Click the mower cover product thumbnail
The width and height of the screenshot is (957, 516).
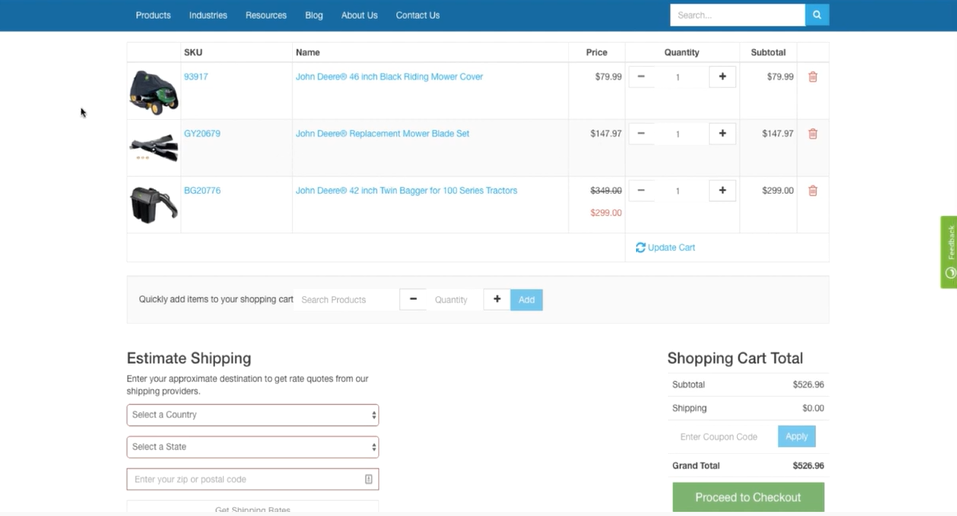[x=154, y=92]
